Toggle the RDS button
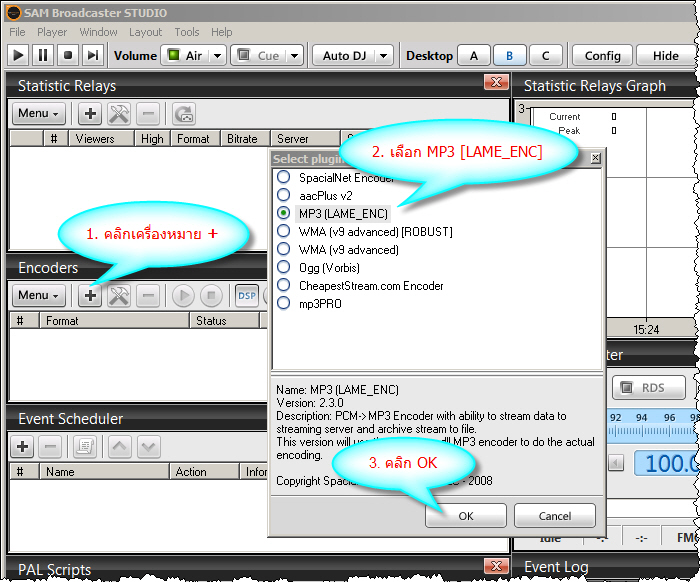This screenshot has height=582, width=700. tap(648, 387)
